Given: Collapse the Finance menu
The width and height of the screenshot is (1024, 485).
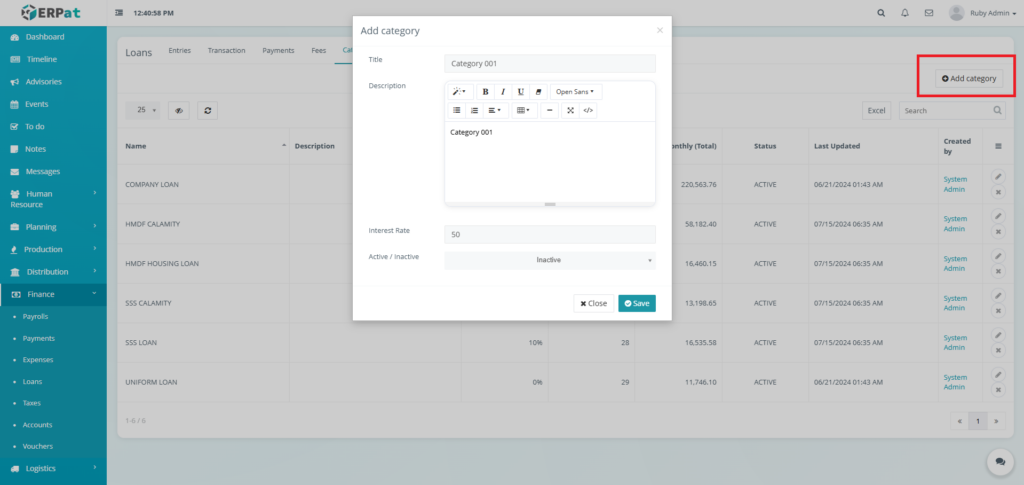Looking at the screenshot, I should [x=54, y=294].
